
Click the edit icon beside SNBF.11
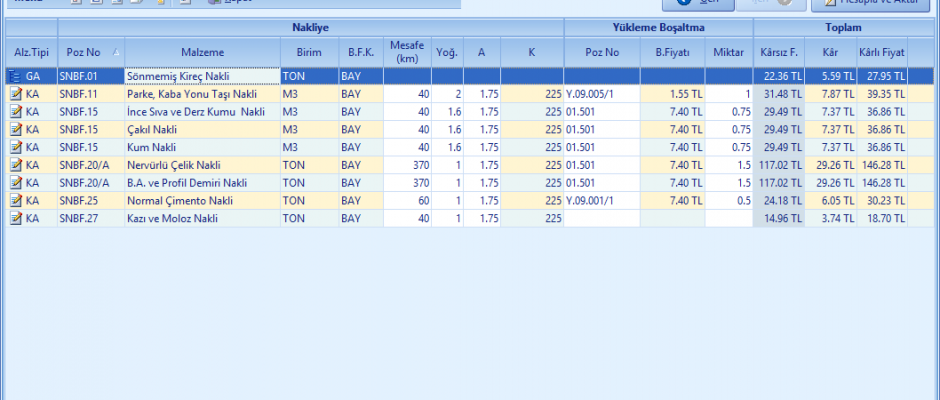tap(15, 94)
